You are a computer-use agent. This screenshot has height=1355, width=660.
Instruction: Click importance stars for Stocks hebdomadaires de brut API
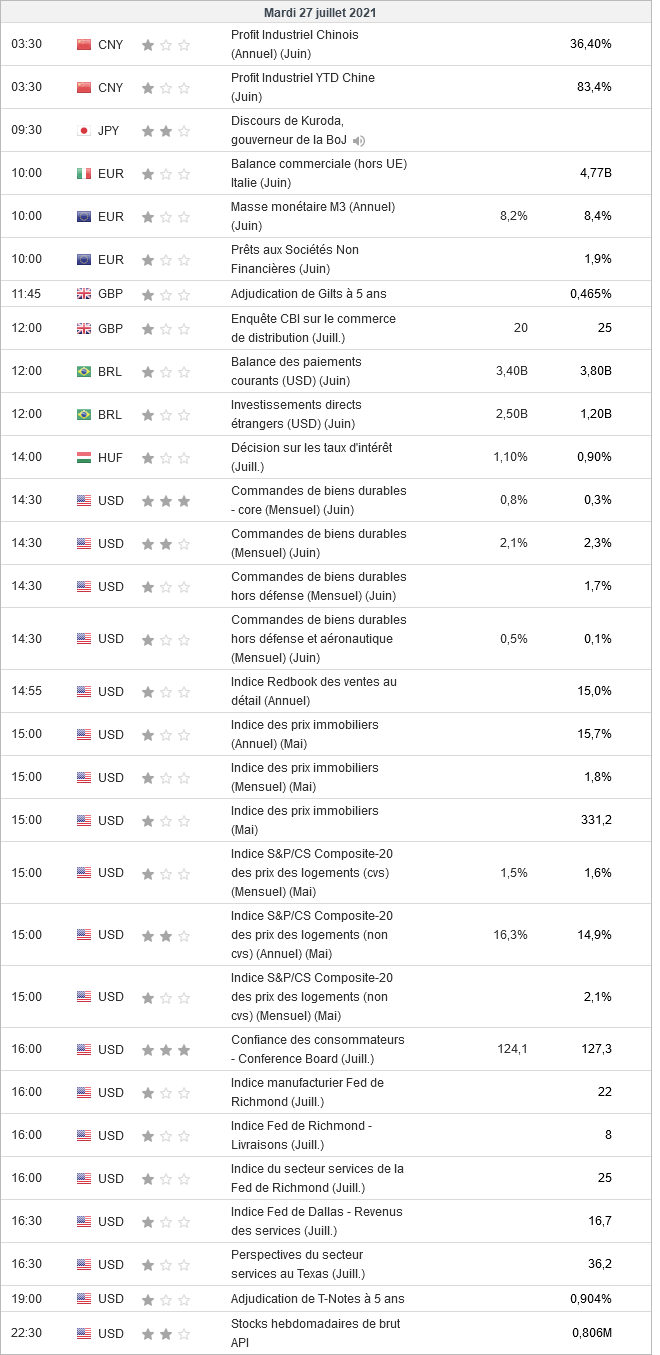[x=166, y=1334]
